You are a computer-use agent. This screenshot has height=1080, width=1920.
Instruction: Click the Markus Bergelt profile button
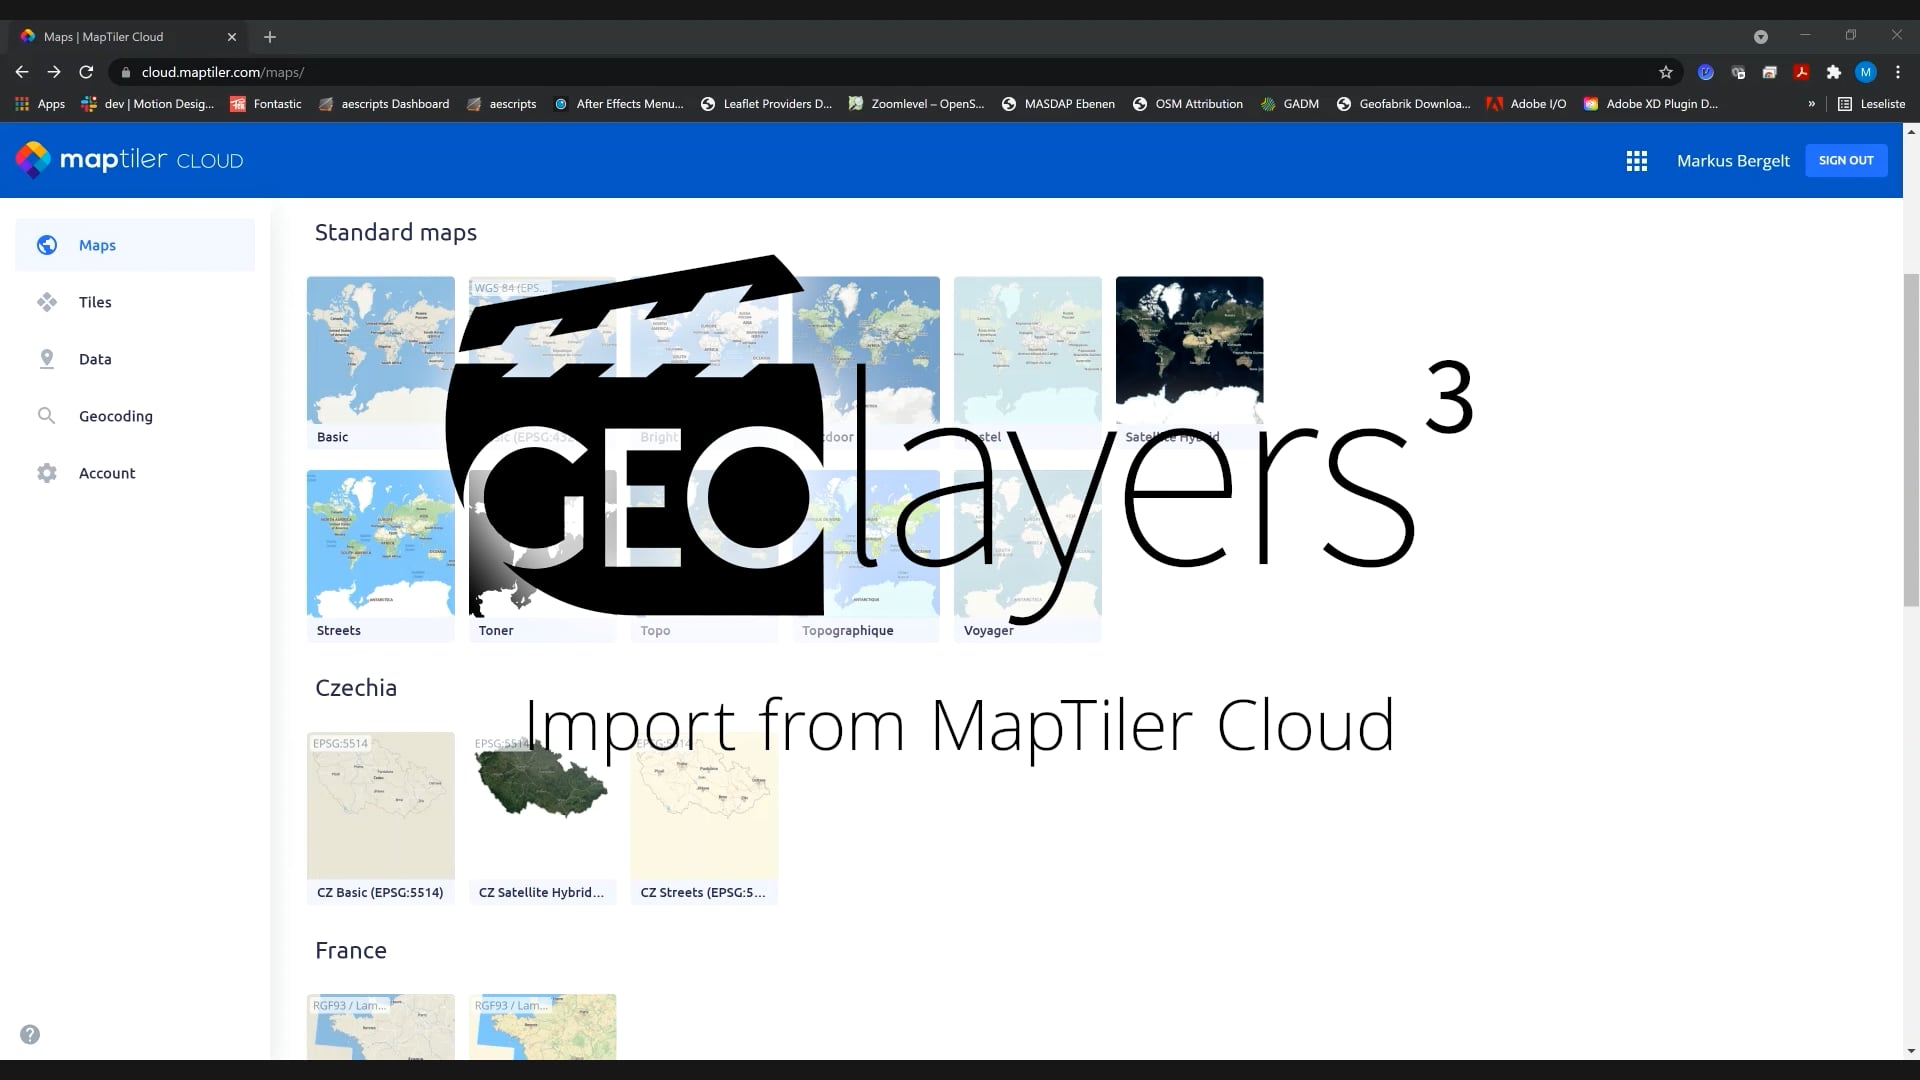coord(1733,160)
